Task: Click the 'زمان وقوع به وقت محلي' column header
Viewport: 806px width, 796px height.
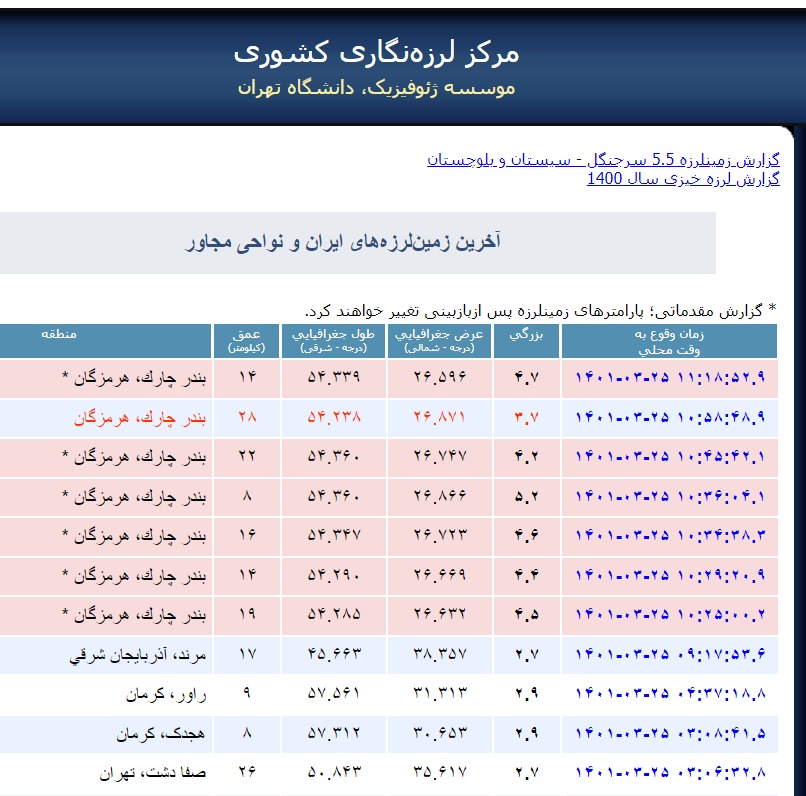Action: point(669,341)
